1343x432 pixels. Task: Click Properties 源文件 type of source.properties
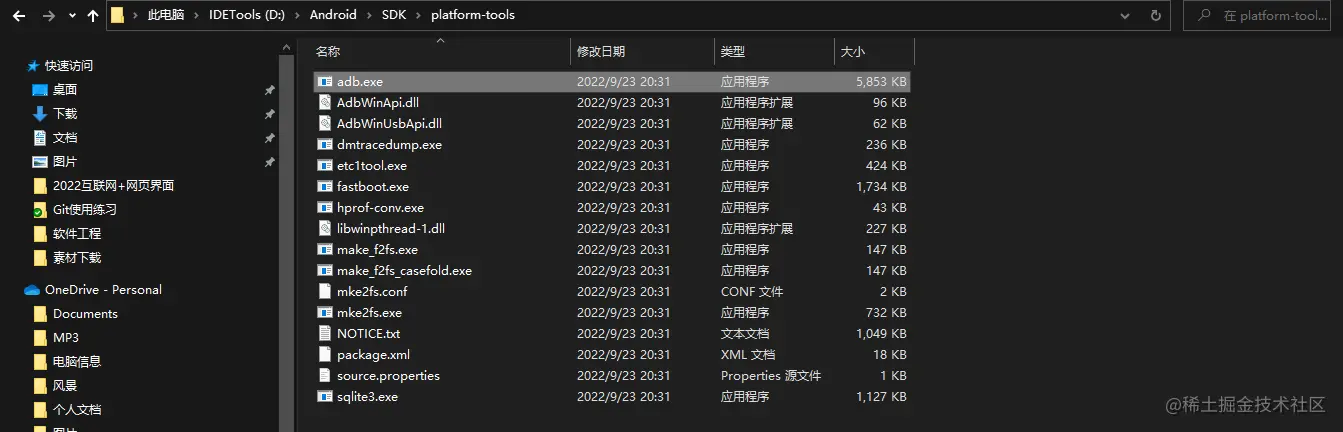point(771,375)
